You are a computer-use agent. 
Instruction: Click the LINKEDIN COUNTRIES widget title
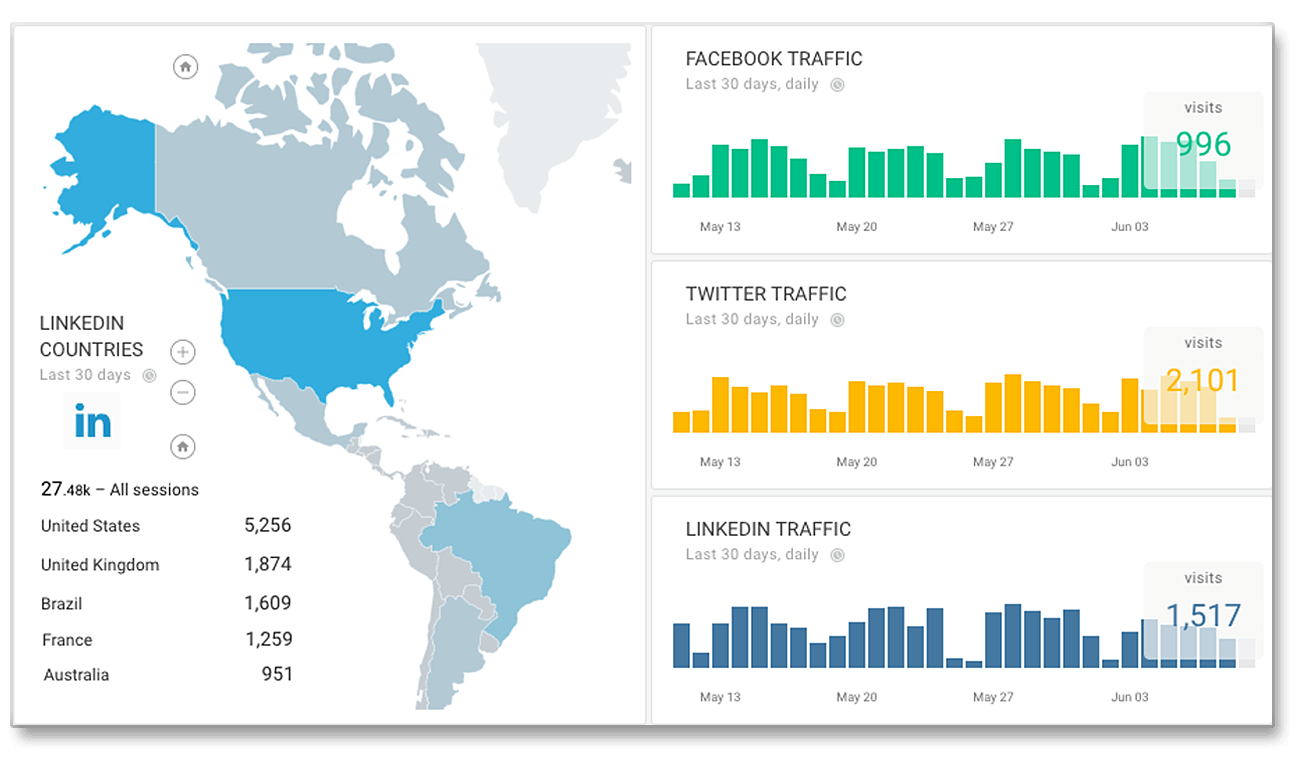click(91, 336)
